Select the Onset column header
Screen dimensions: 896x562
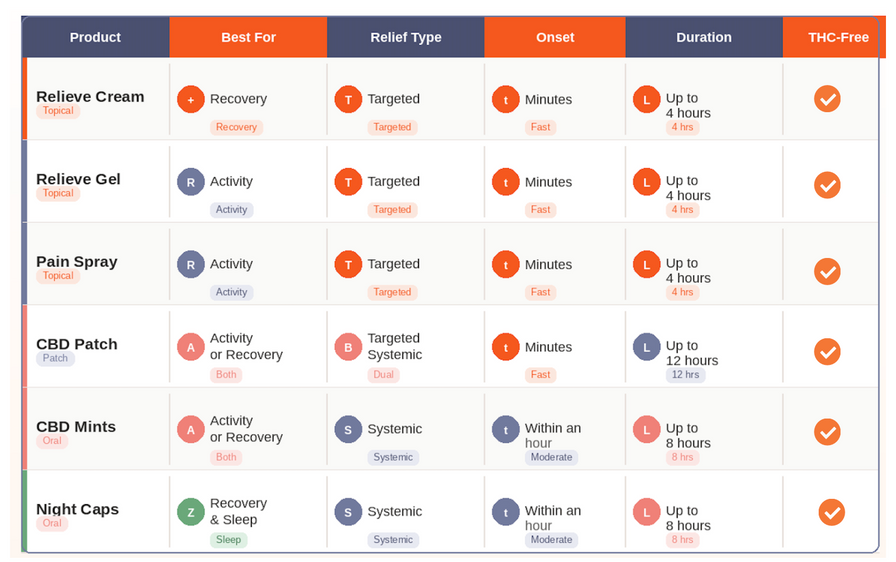tap(555, 37)
